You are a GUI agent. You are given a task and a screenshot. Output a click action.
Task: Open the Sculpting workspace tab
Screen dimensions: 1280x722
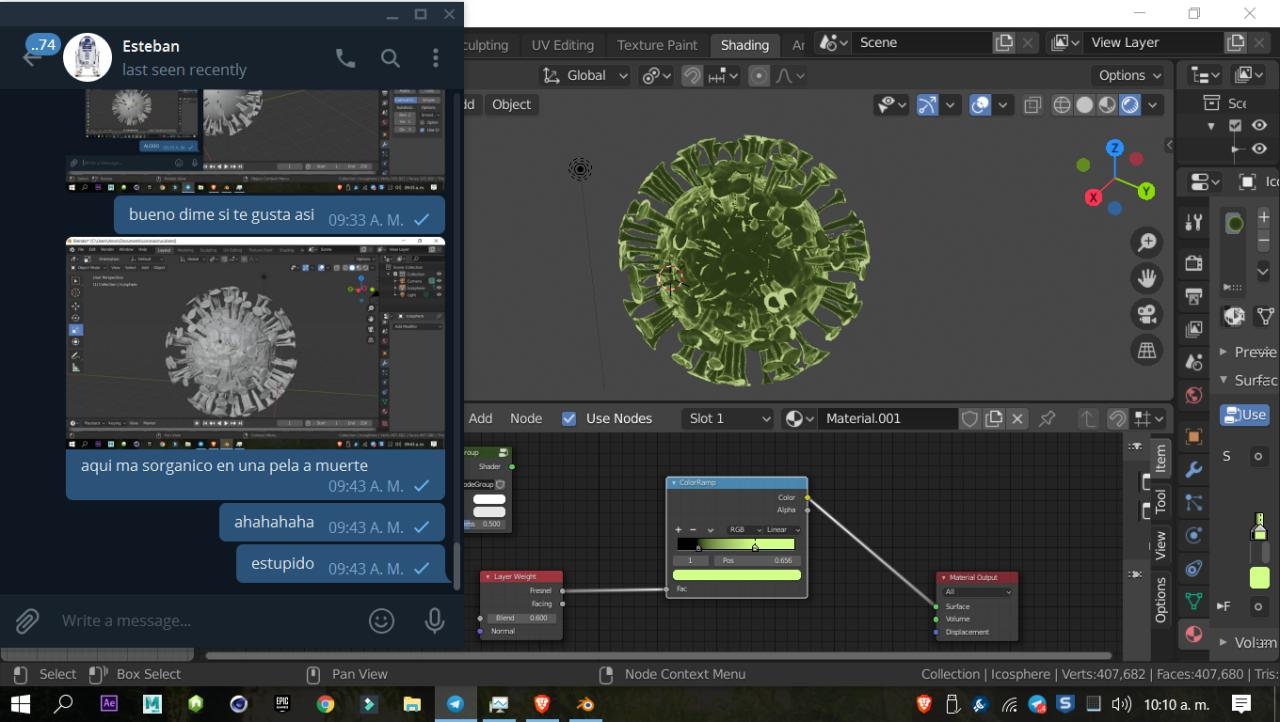(486, 45)
